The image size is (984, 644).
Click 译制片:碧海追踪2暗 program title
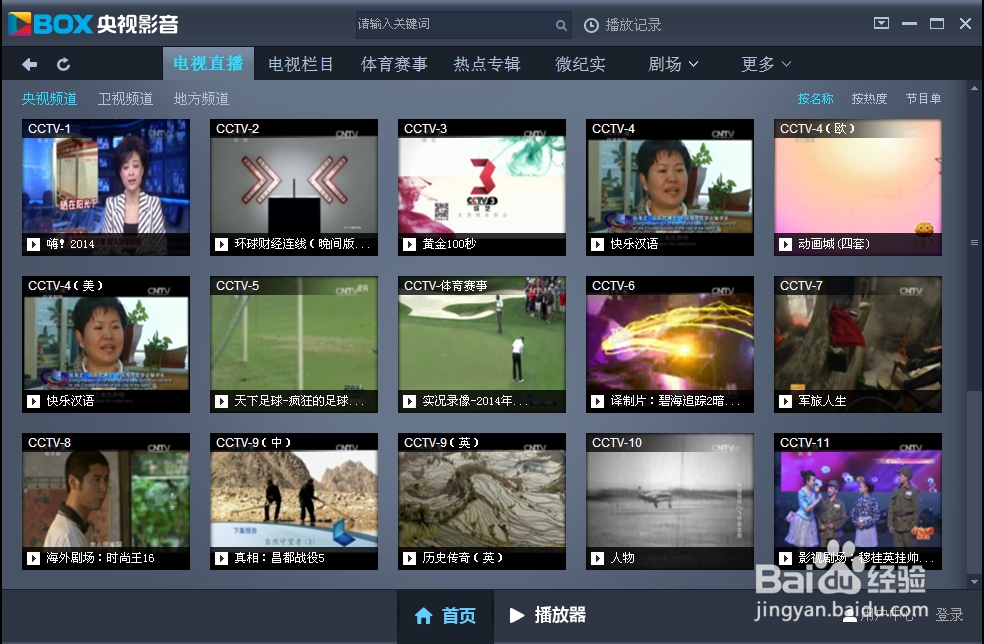(675, 401)
